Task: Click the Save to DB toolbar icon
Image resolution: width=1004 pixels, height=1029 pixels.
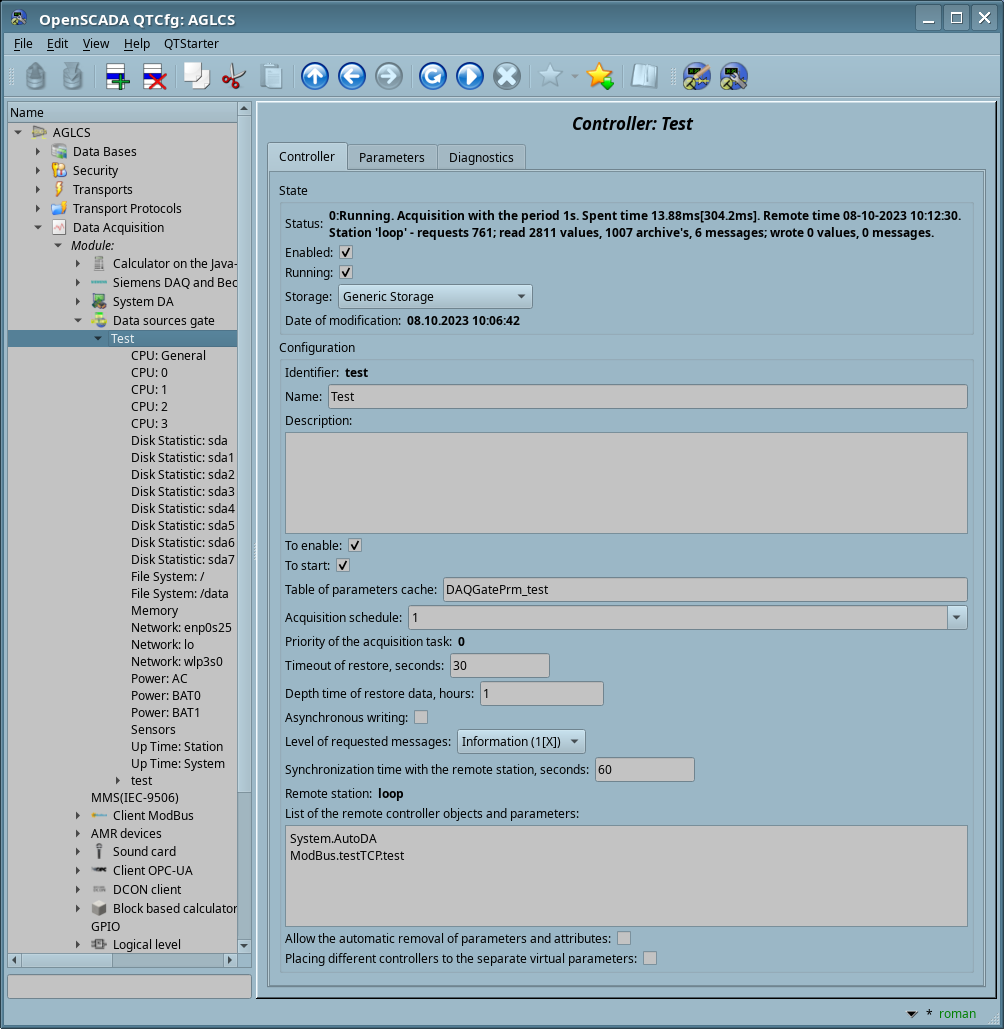Action: click(73, 76)
